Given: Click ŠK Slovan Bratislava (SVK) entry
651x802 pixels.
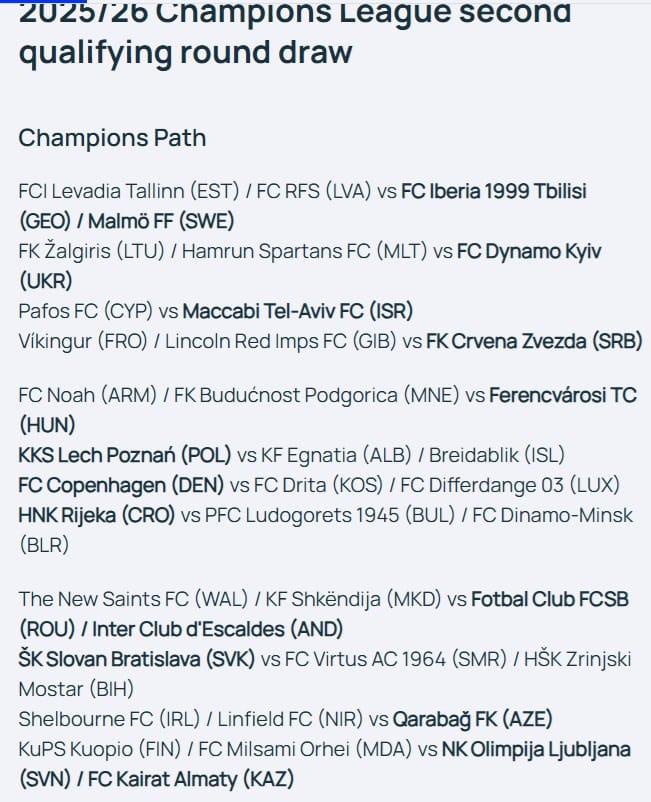Looking at the screenshot, I should click(137, 659).
